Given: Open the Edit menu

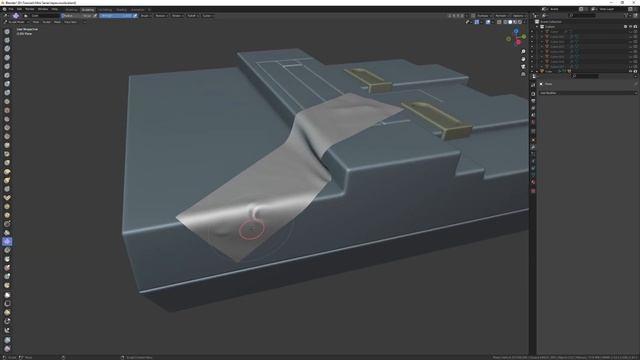Looking at the screenshot, I should tap(19, 9).
